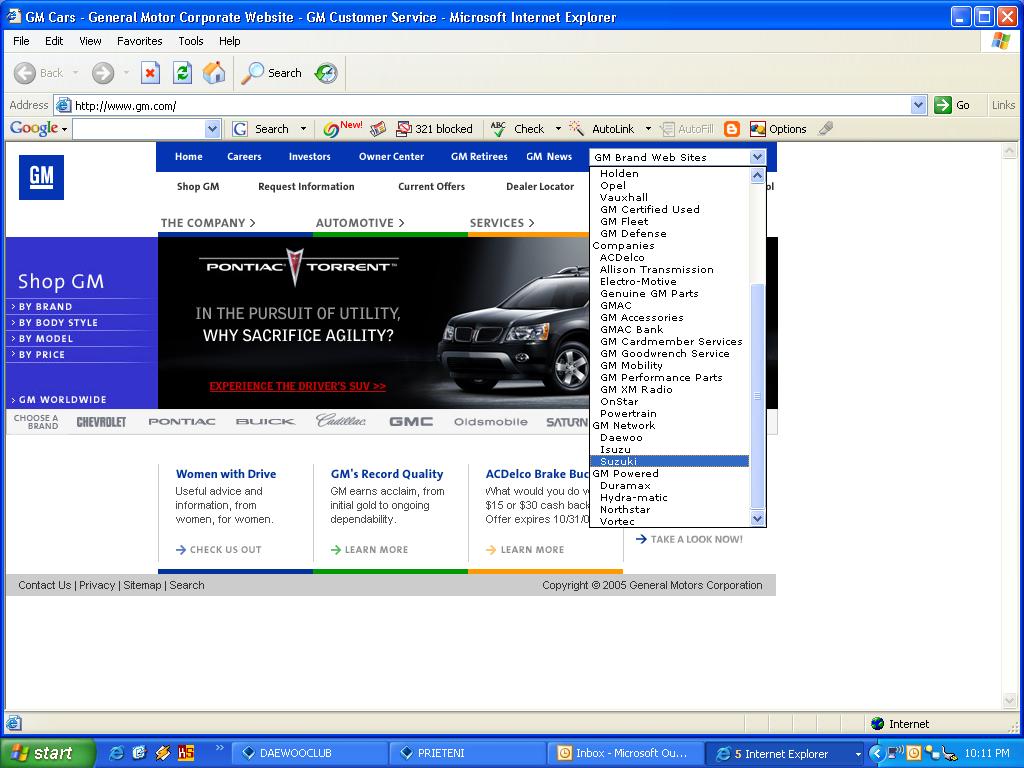
Task: Open the History toolbar icon
Action: click(326, 73)
